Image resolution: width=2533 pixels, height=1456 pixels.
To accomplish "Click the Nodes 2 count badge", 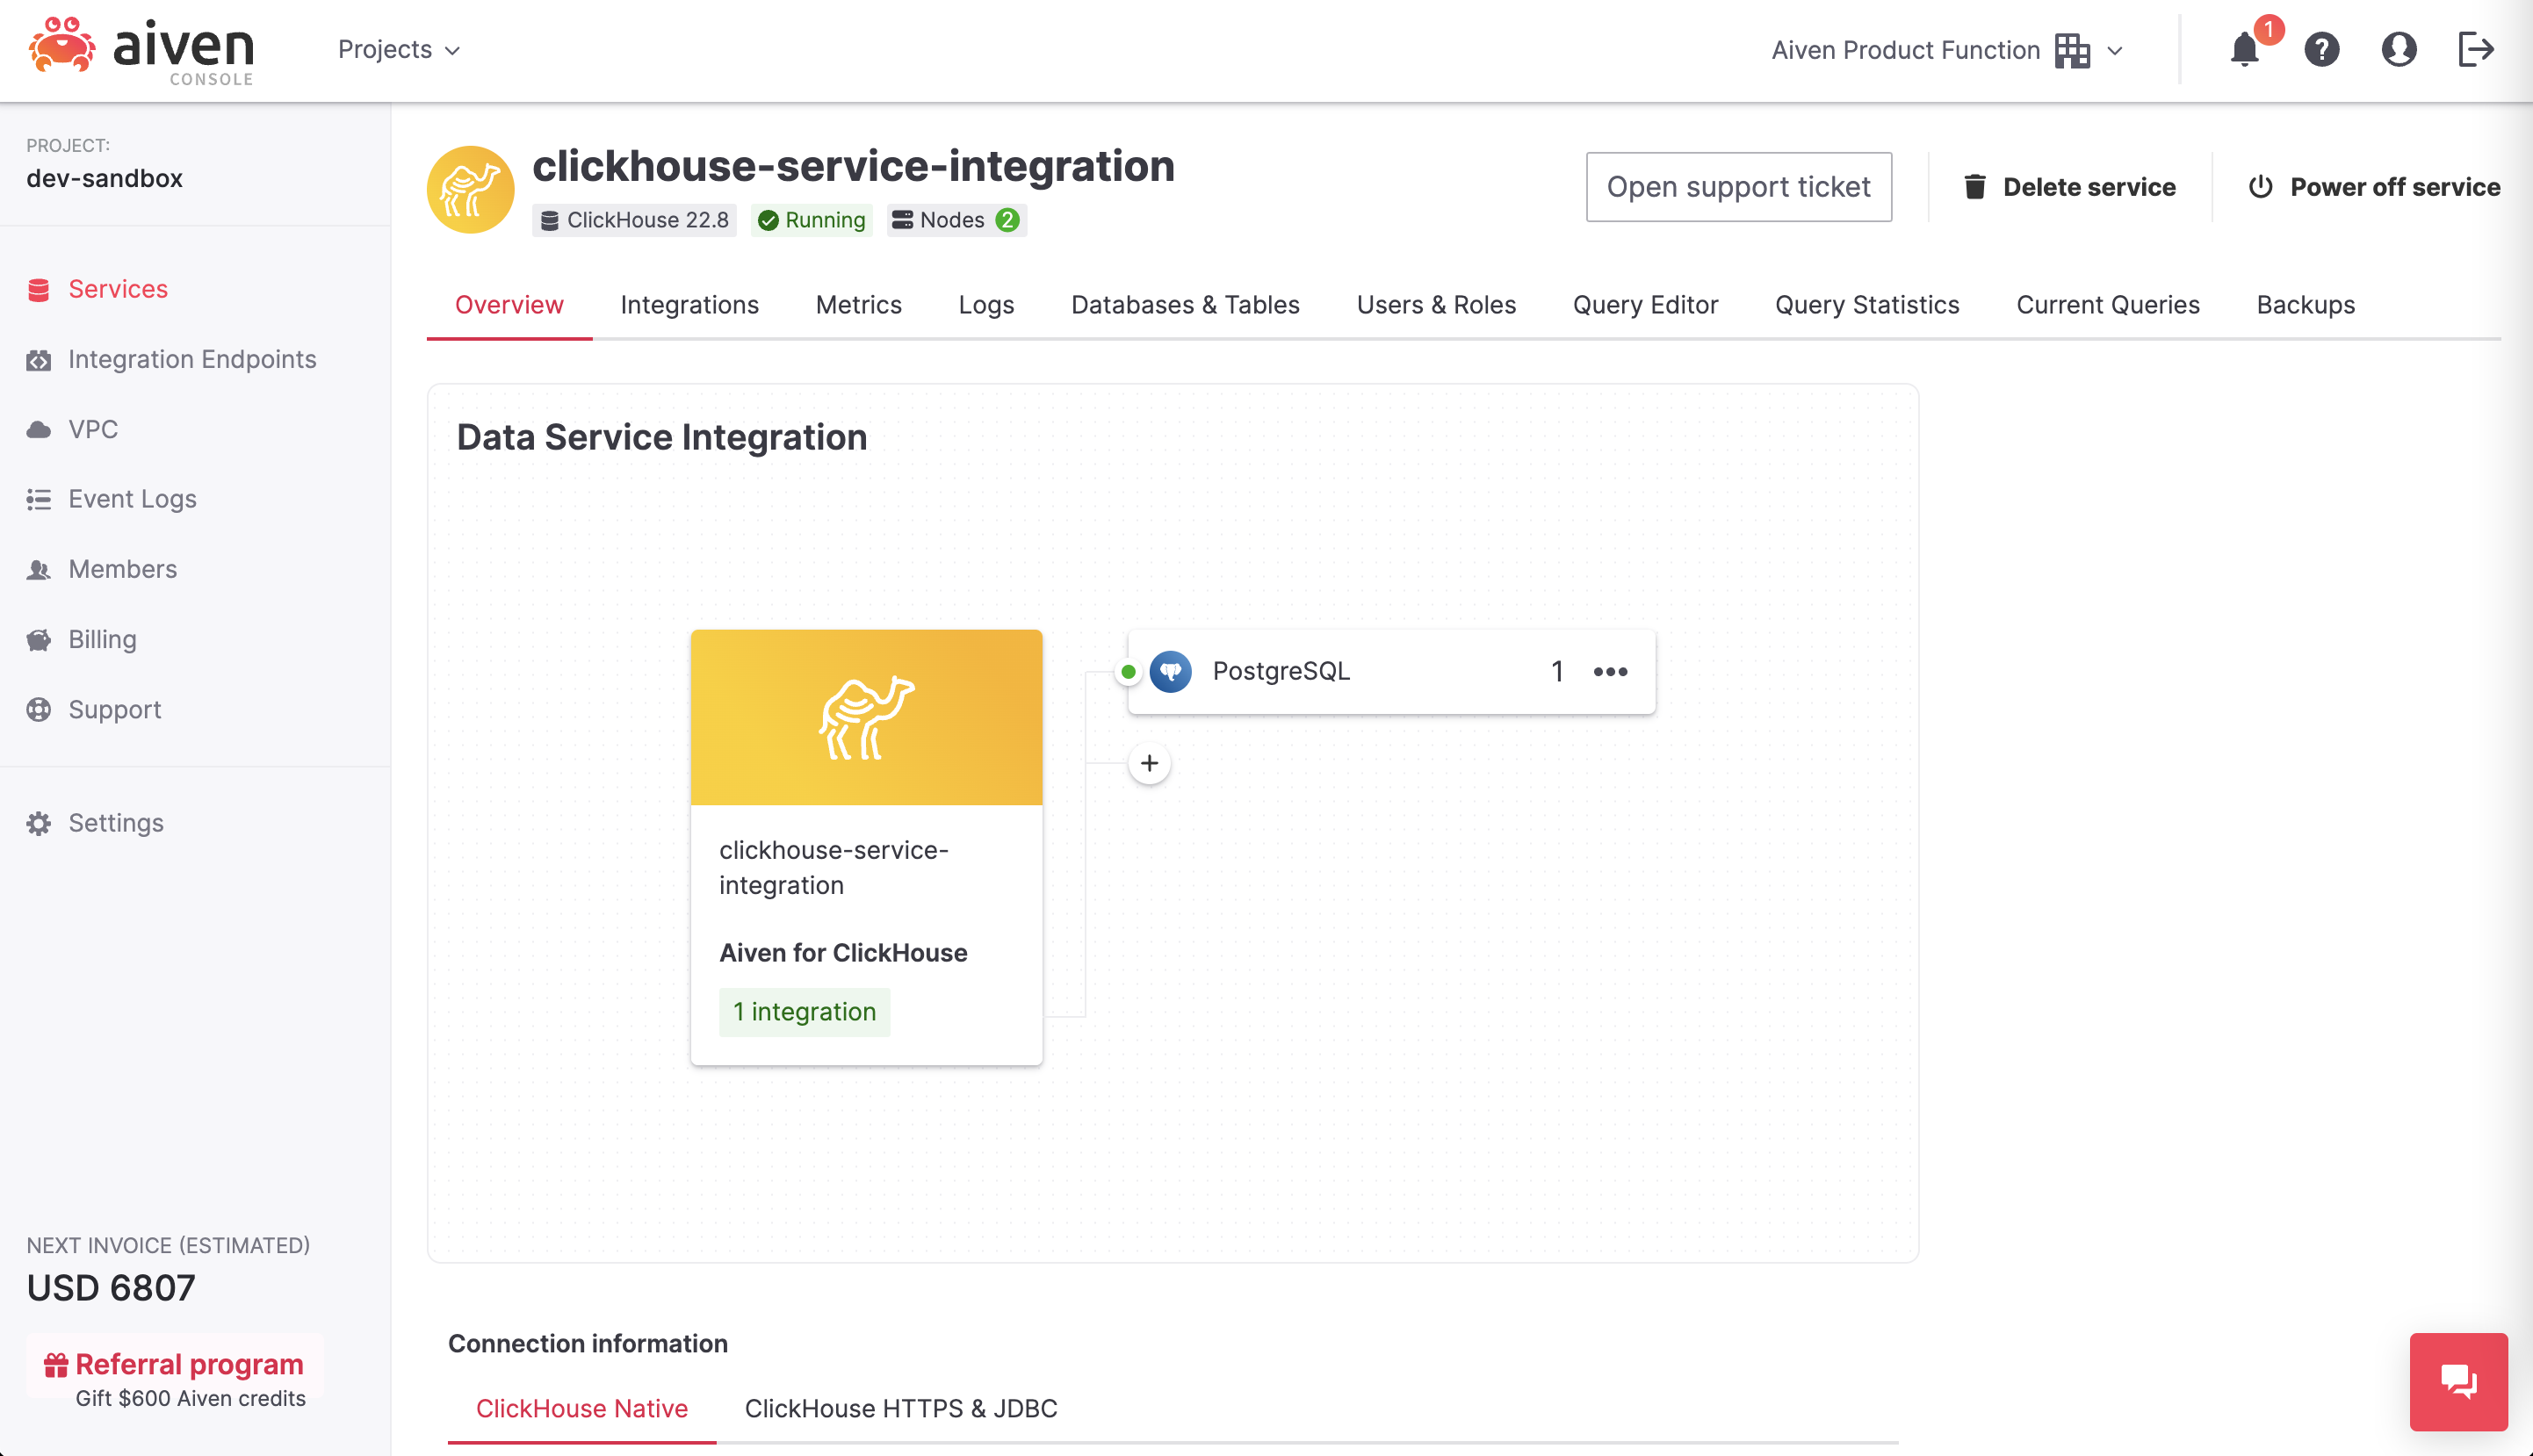I will coord(1007,220).
